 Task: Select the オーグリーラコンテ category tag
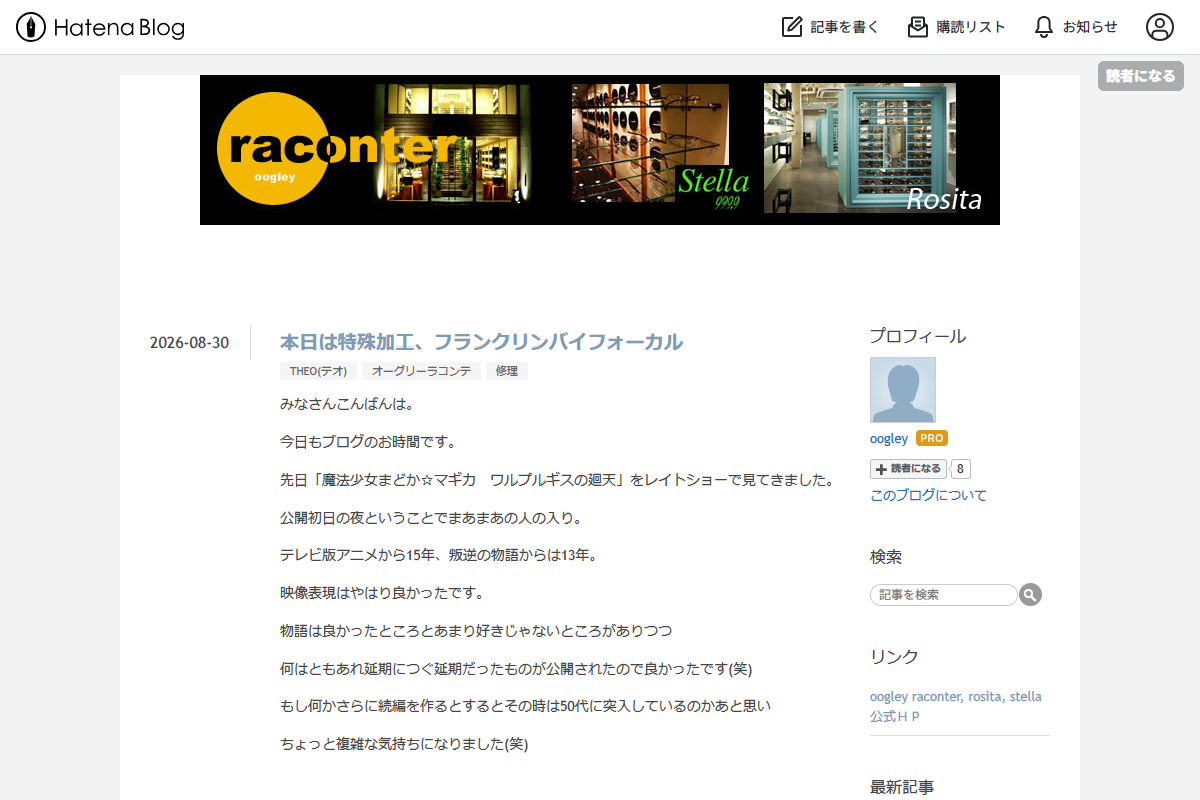point(421,371)
